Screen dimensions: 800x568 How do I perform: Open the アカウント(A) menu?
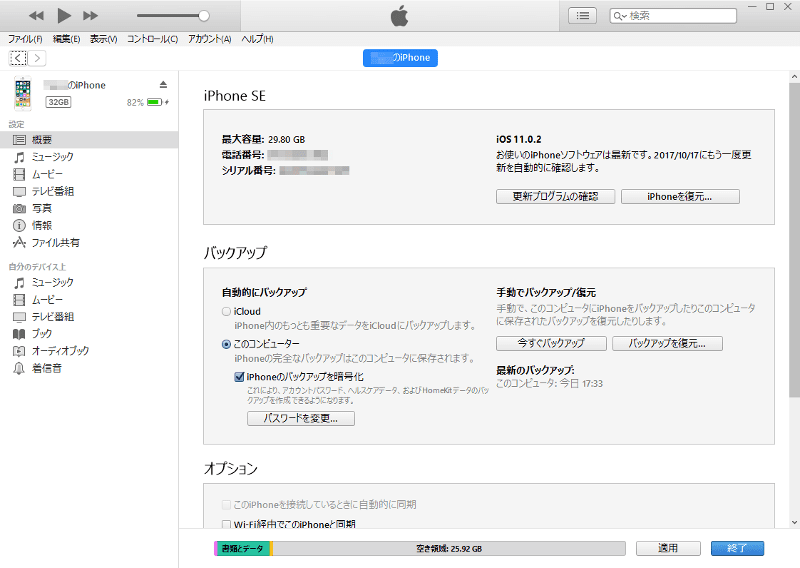click(209, 39)
